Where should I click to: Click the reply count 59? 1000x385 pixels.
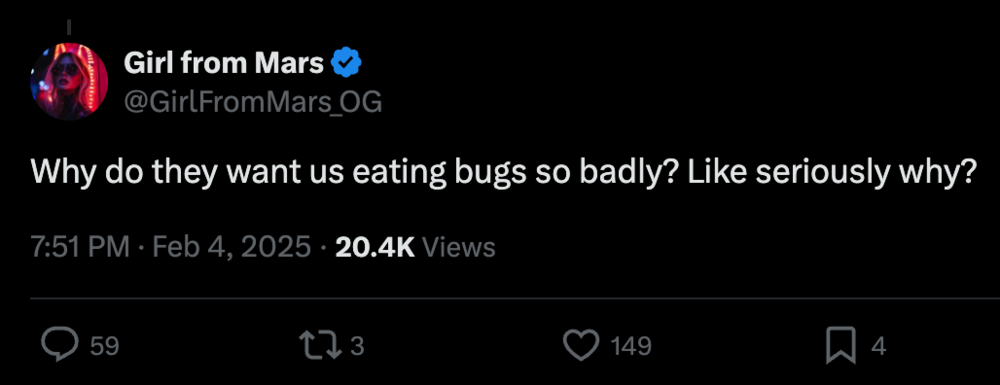click(x=105, y=347)
